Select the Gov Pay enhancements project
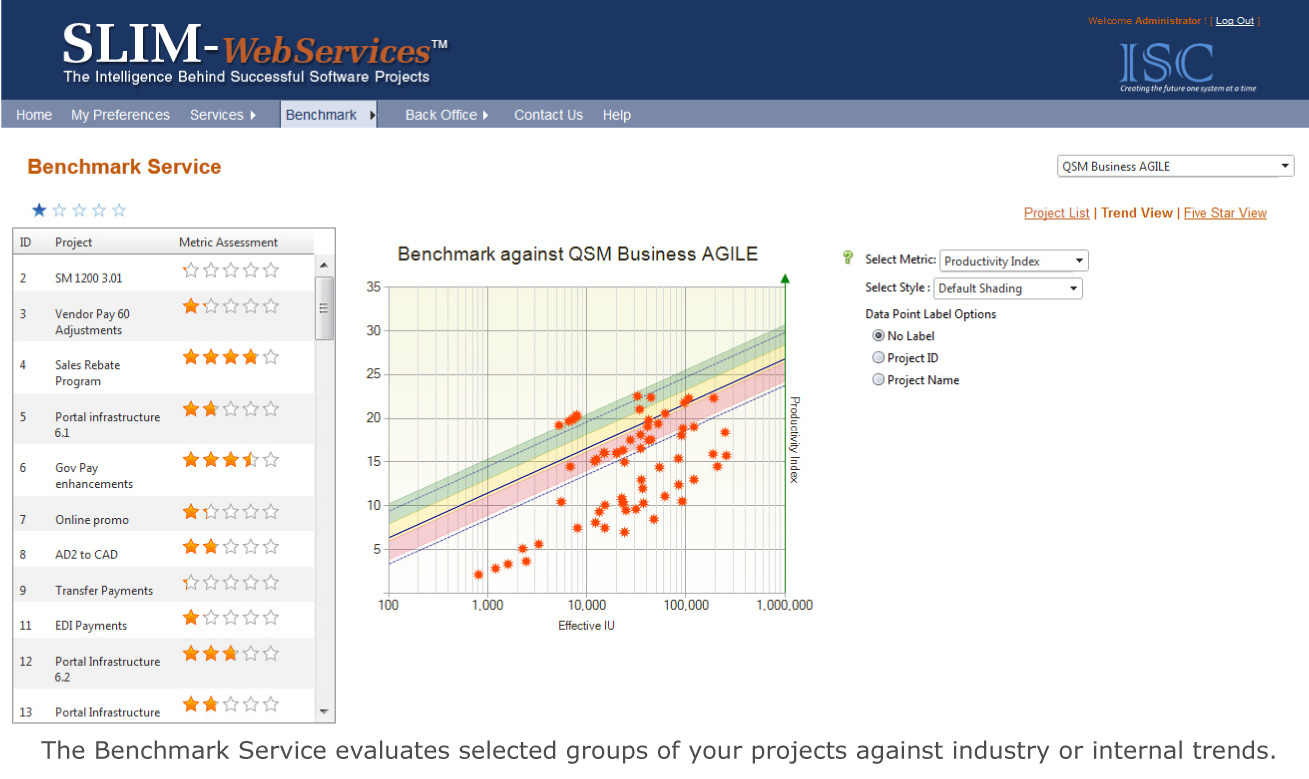 tap(164, 471)
